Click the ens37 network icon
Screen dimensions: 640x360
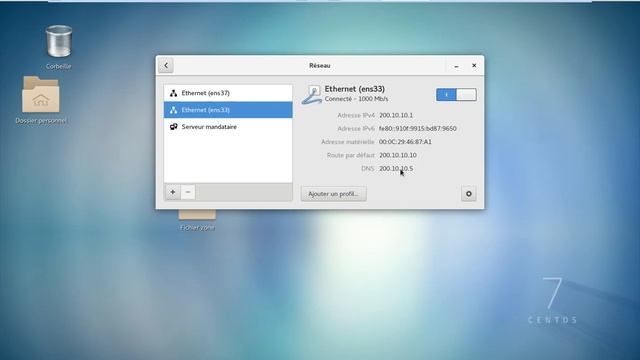173,93
